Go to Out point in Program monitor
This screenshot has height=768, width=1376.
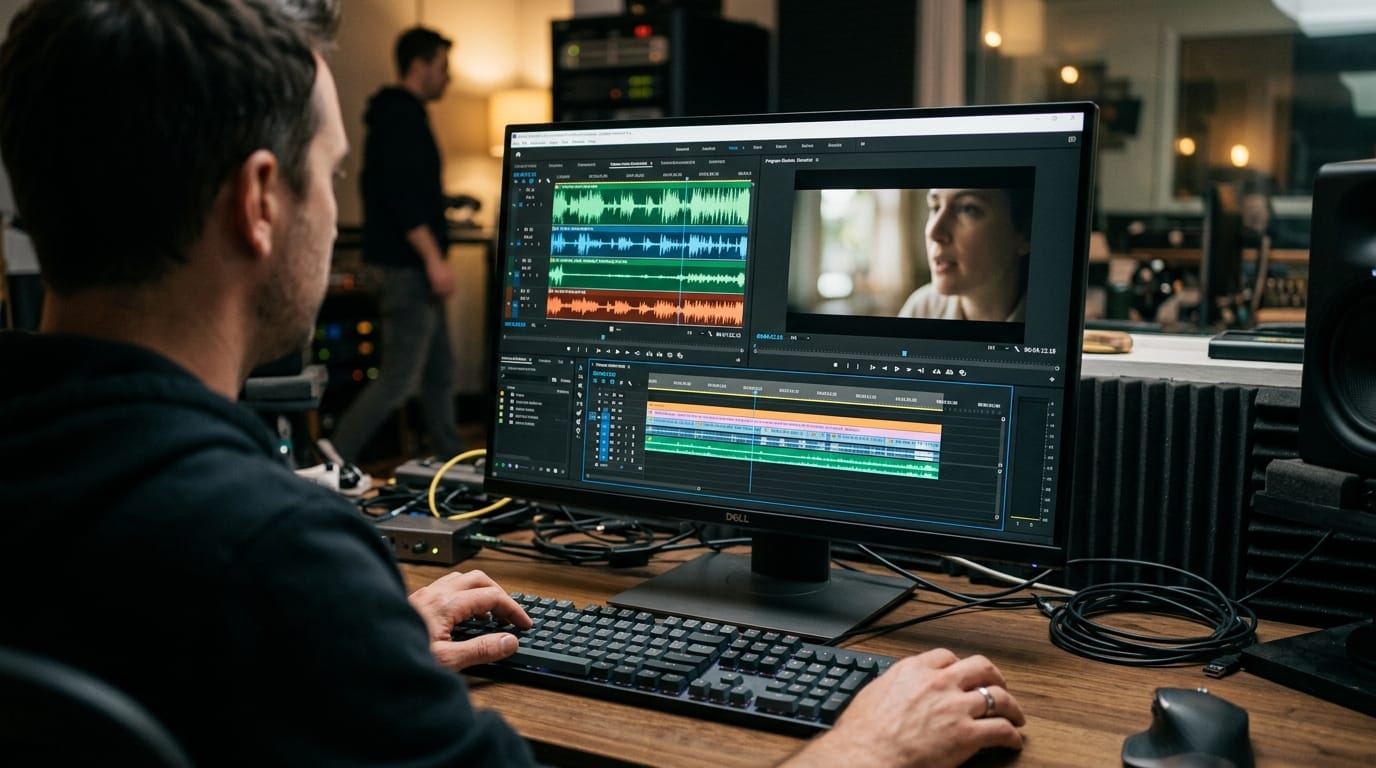pos(920,371)
